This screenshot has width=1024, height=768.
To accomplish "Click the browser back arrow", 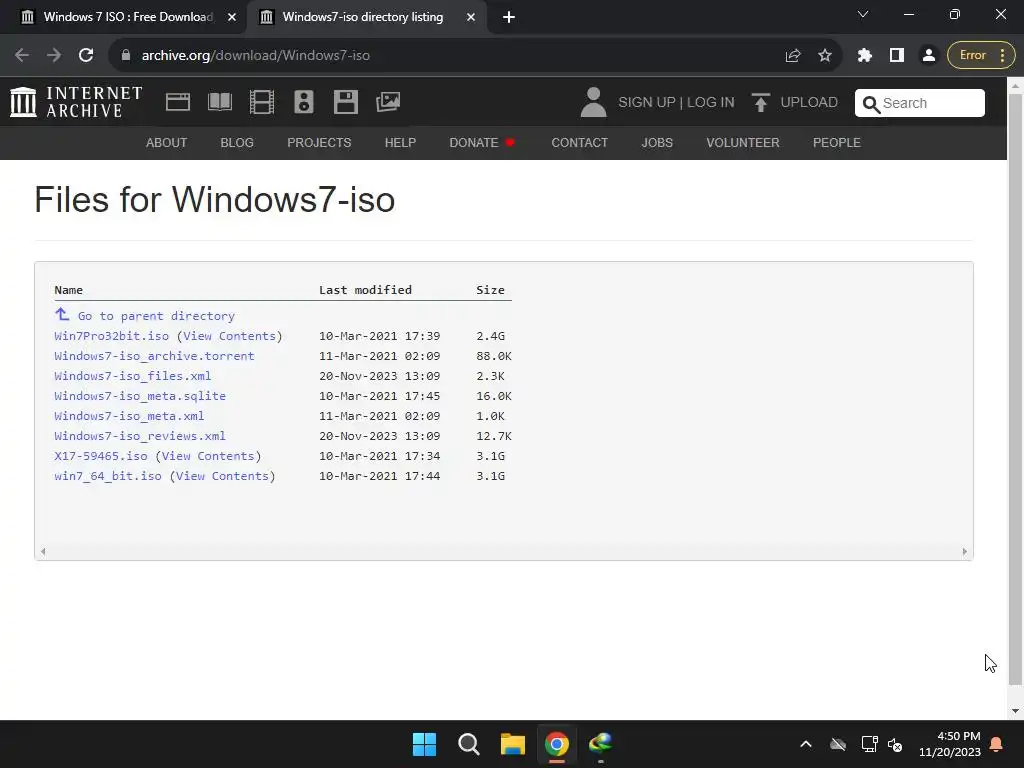I will (x=22, y=56).
